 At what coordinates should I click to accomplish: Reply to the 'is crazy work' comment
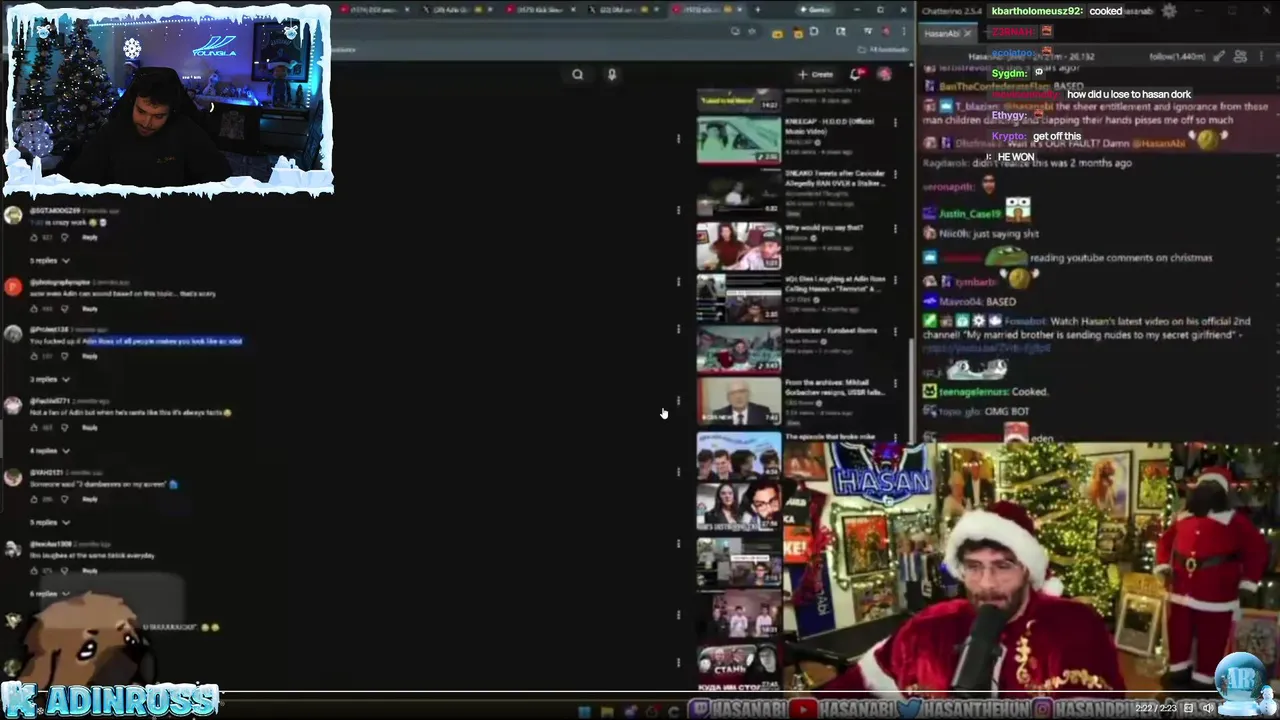pos(90,237)
